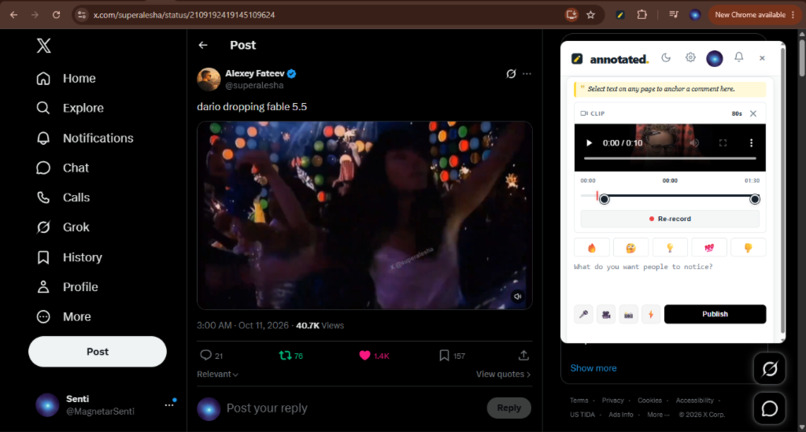Publish the annotation

(x=715, y=314)
